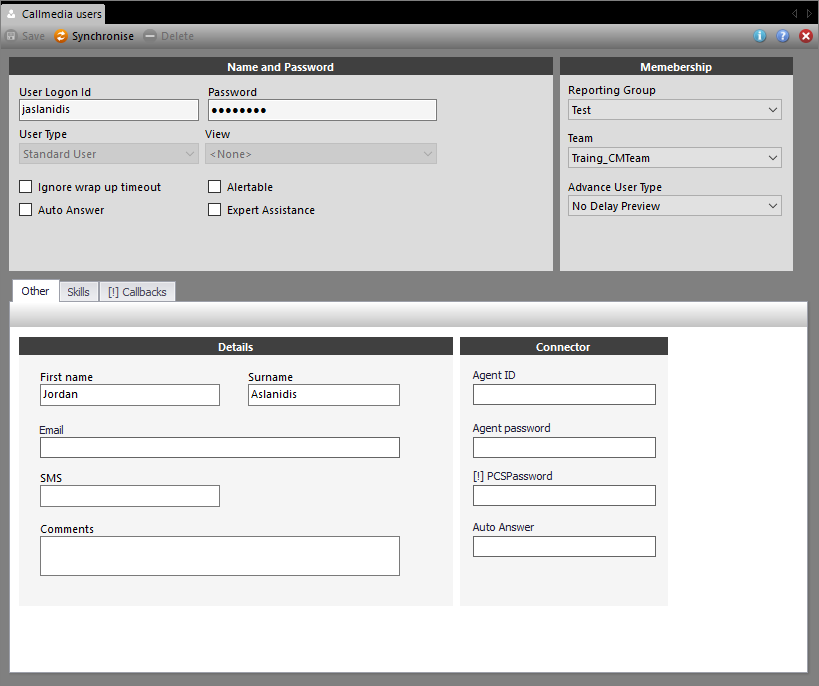Tick the Alertable checkbox
The height and width of the screenshot is (686, 819).
pyautogui.click(x=214, y=187)
